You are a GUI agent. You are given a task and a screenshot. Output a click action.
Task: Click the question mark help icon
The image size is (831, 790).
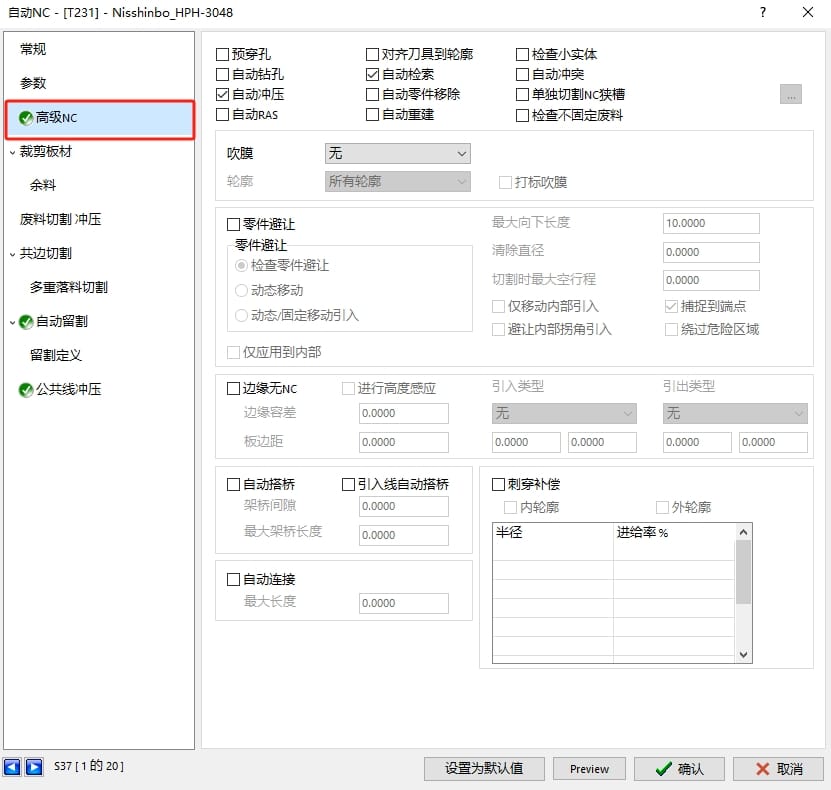763,13
